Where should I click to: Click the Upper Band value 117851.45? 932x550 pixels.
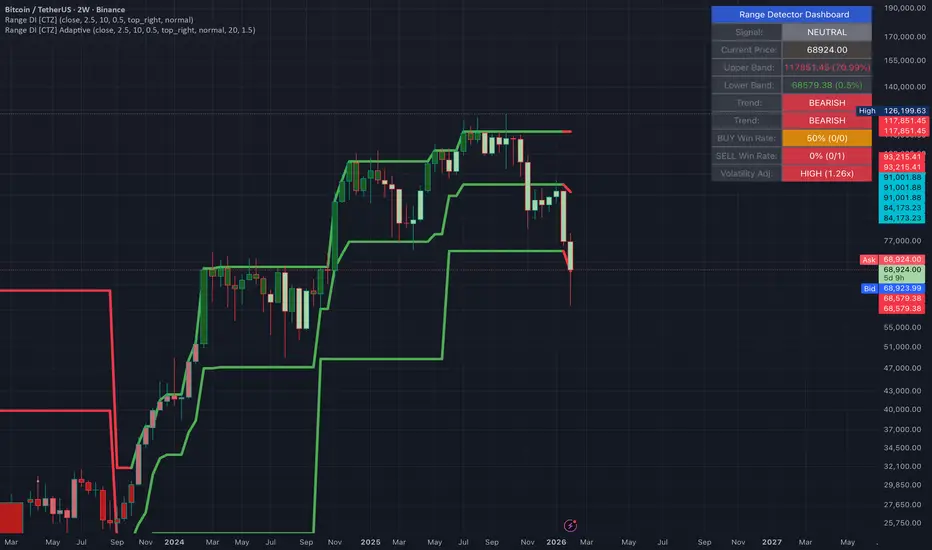(x=827, y=67)
